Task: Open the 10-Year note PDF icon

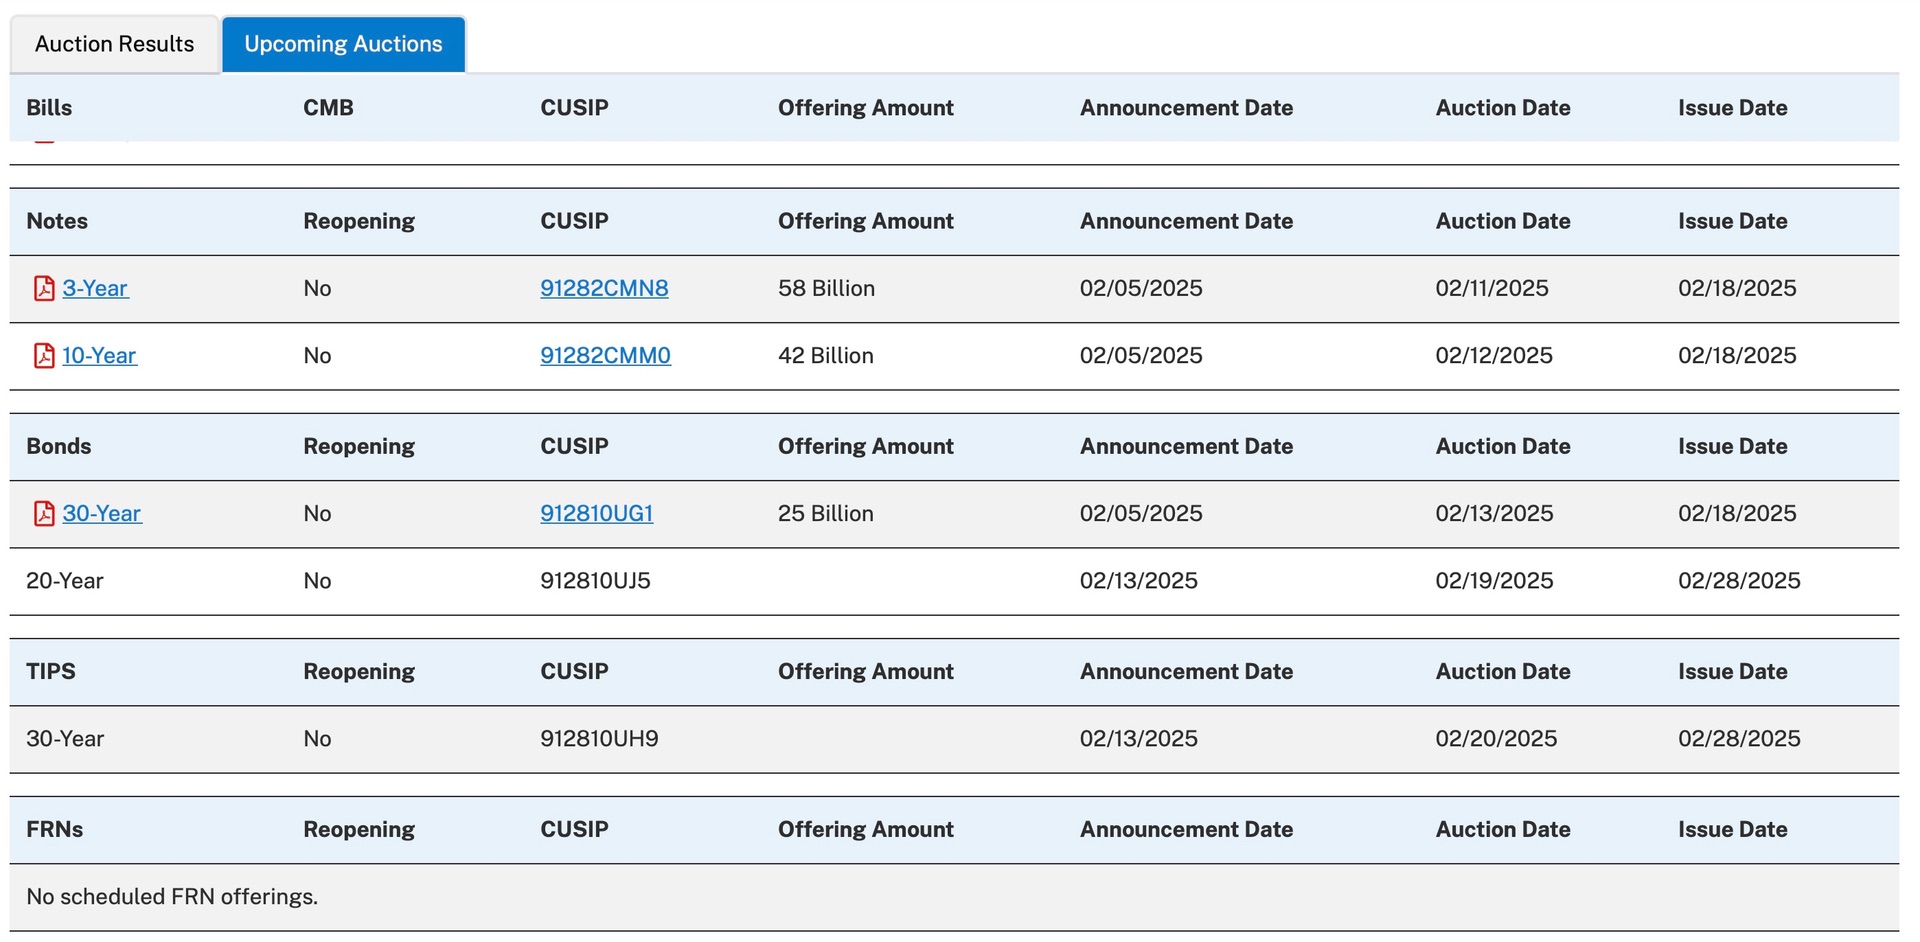Action: [x=44, y=355]
